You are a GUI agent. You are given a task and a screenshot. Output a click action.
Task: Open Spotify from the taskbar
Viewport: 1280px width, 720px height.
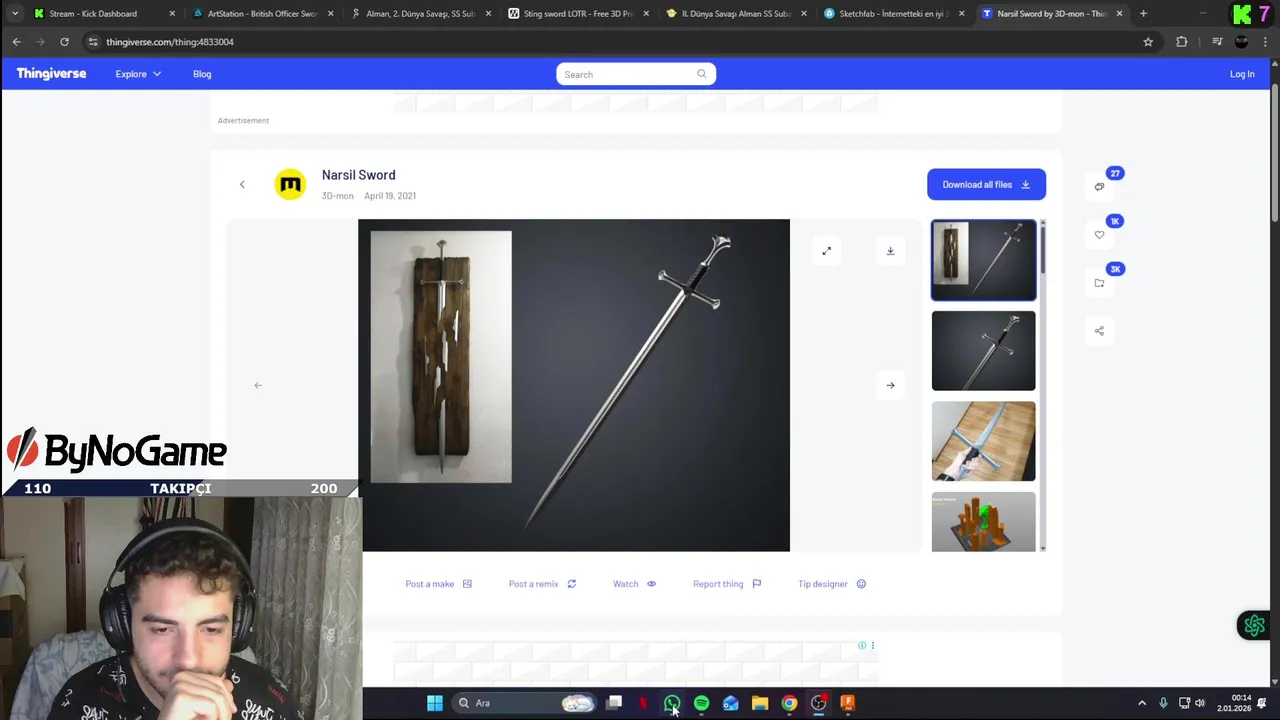701,703
